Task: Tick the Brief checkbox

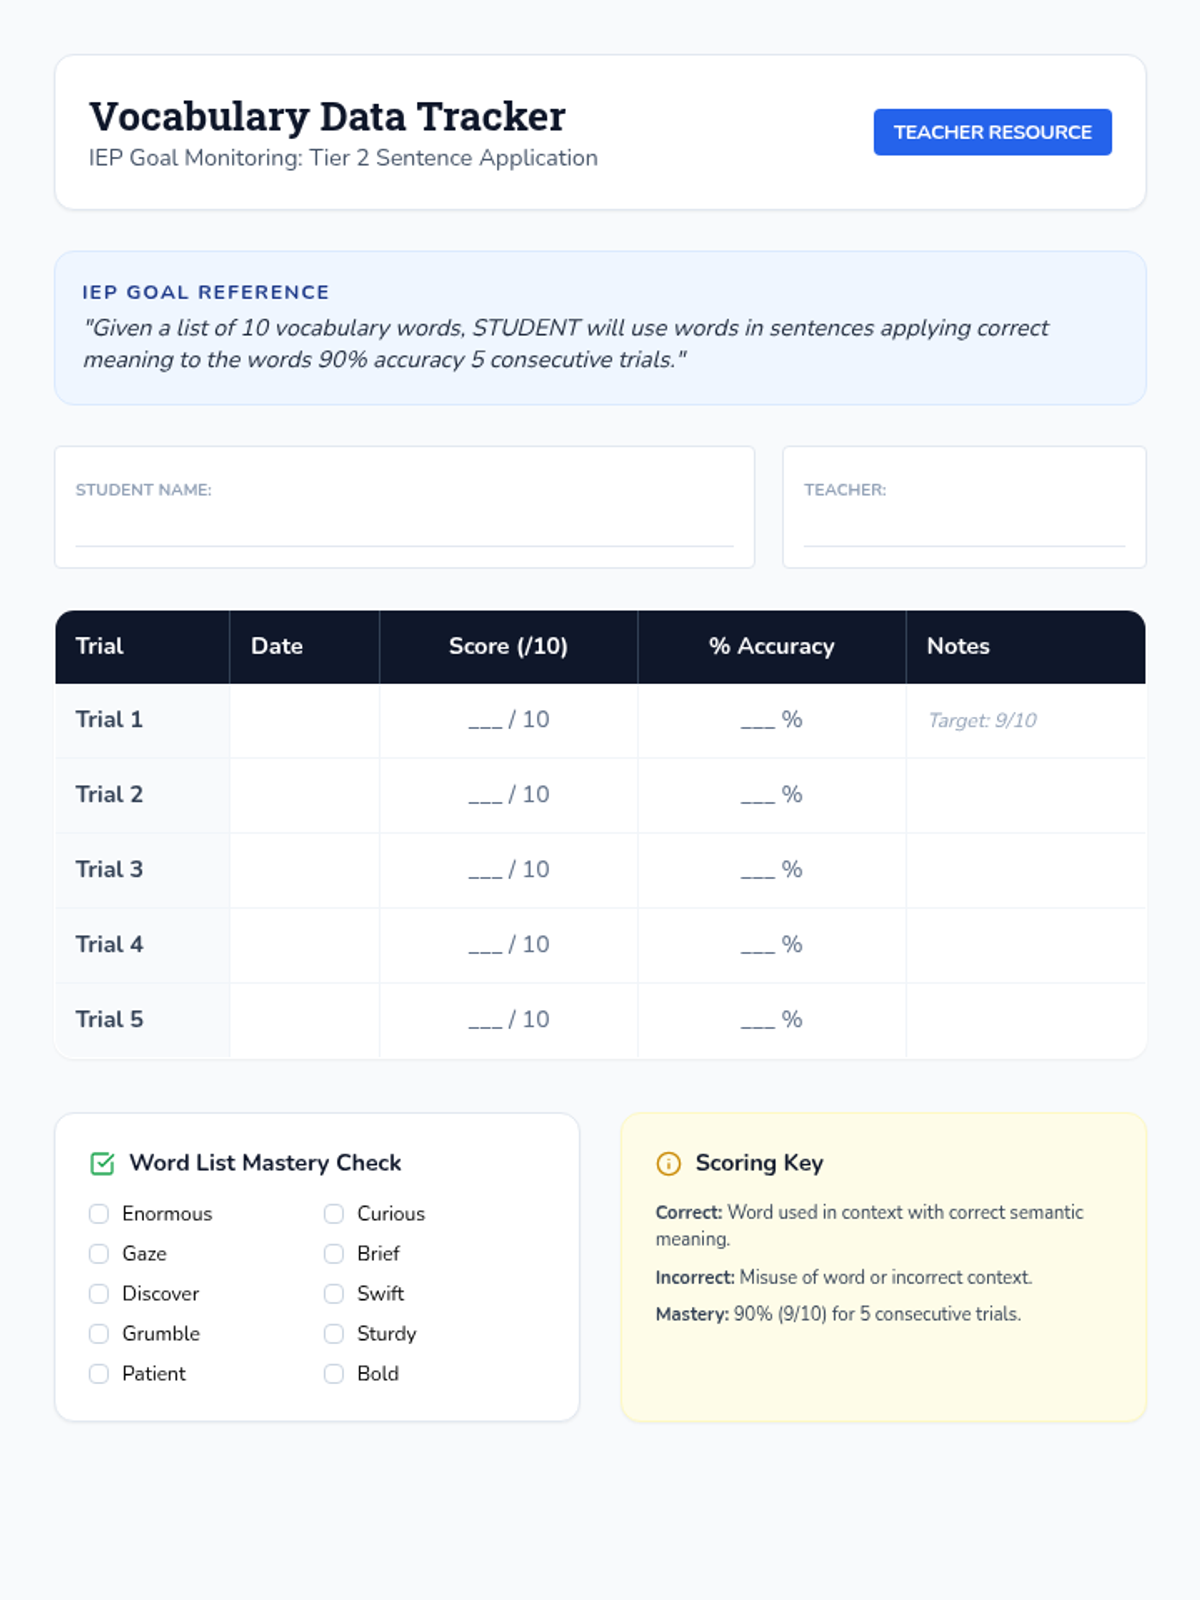Action: 334,1253
